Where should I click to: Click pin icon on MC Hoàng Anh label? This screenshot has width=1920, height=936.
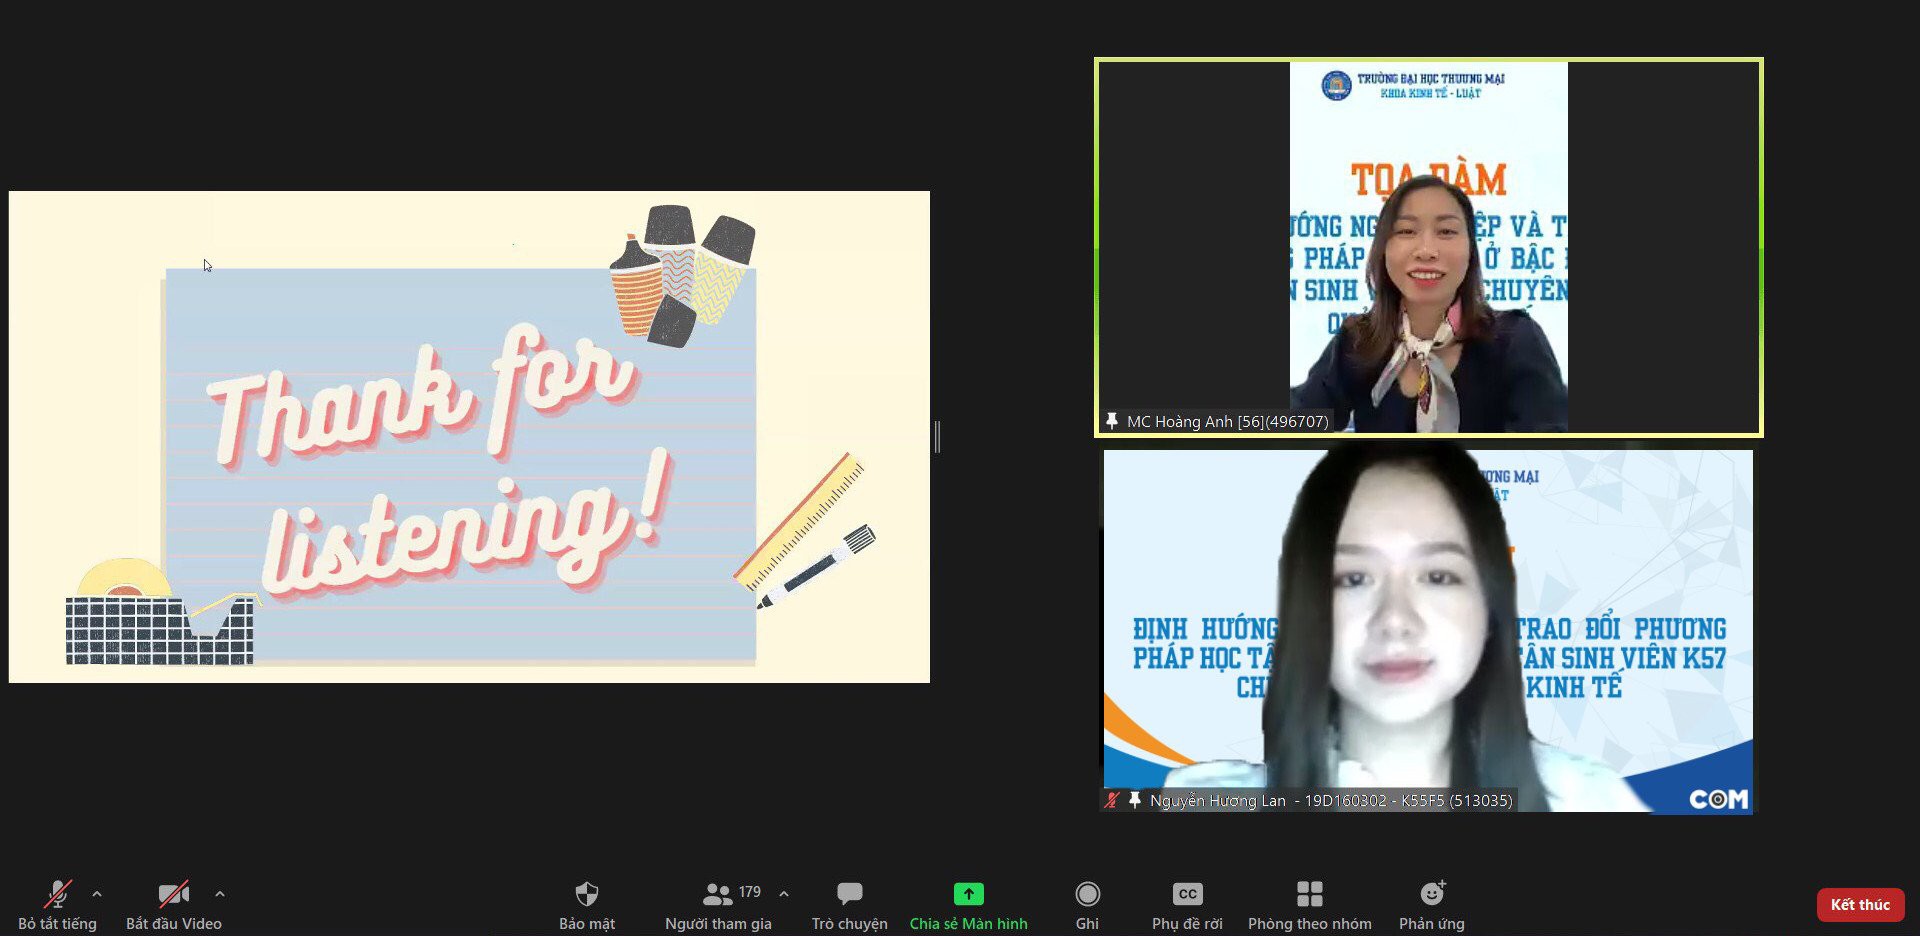pos(1111,421)
